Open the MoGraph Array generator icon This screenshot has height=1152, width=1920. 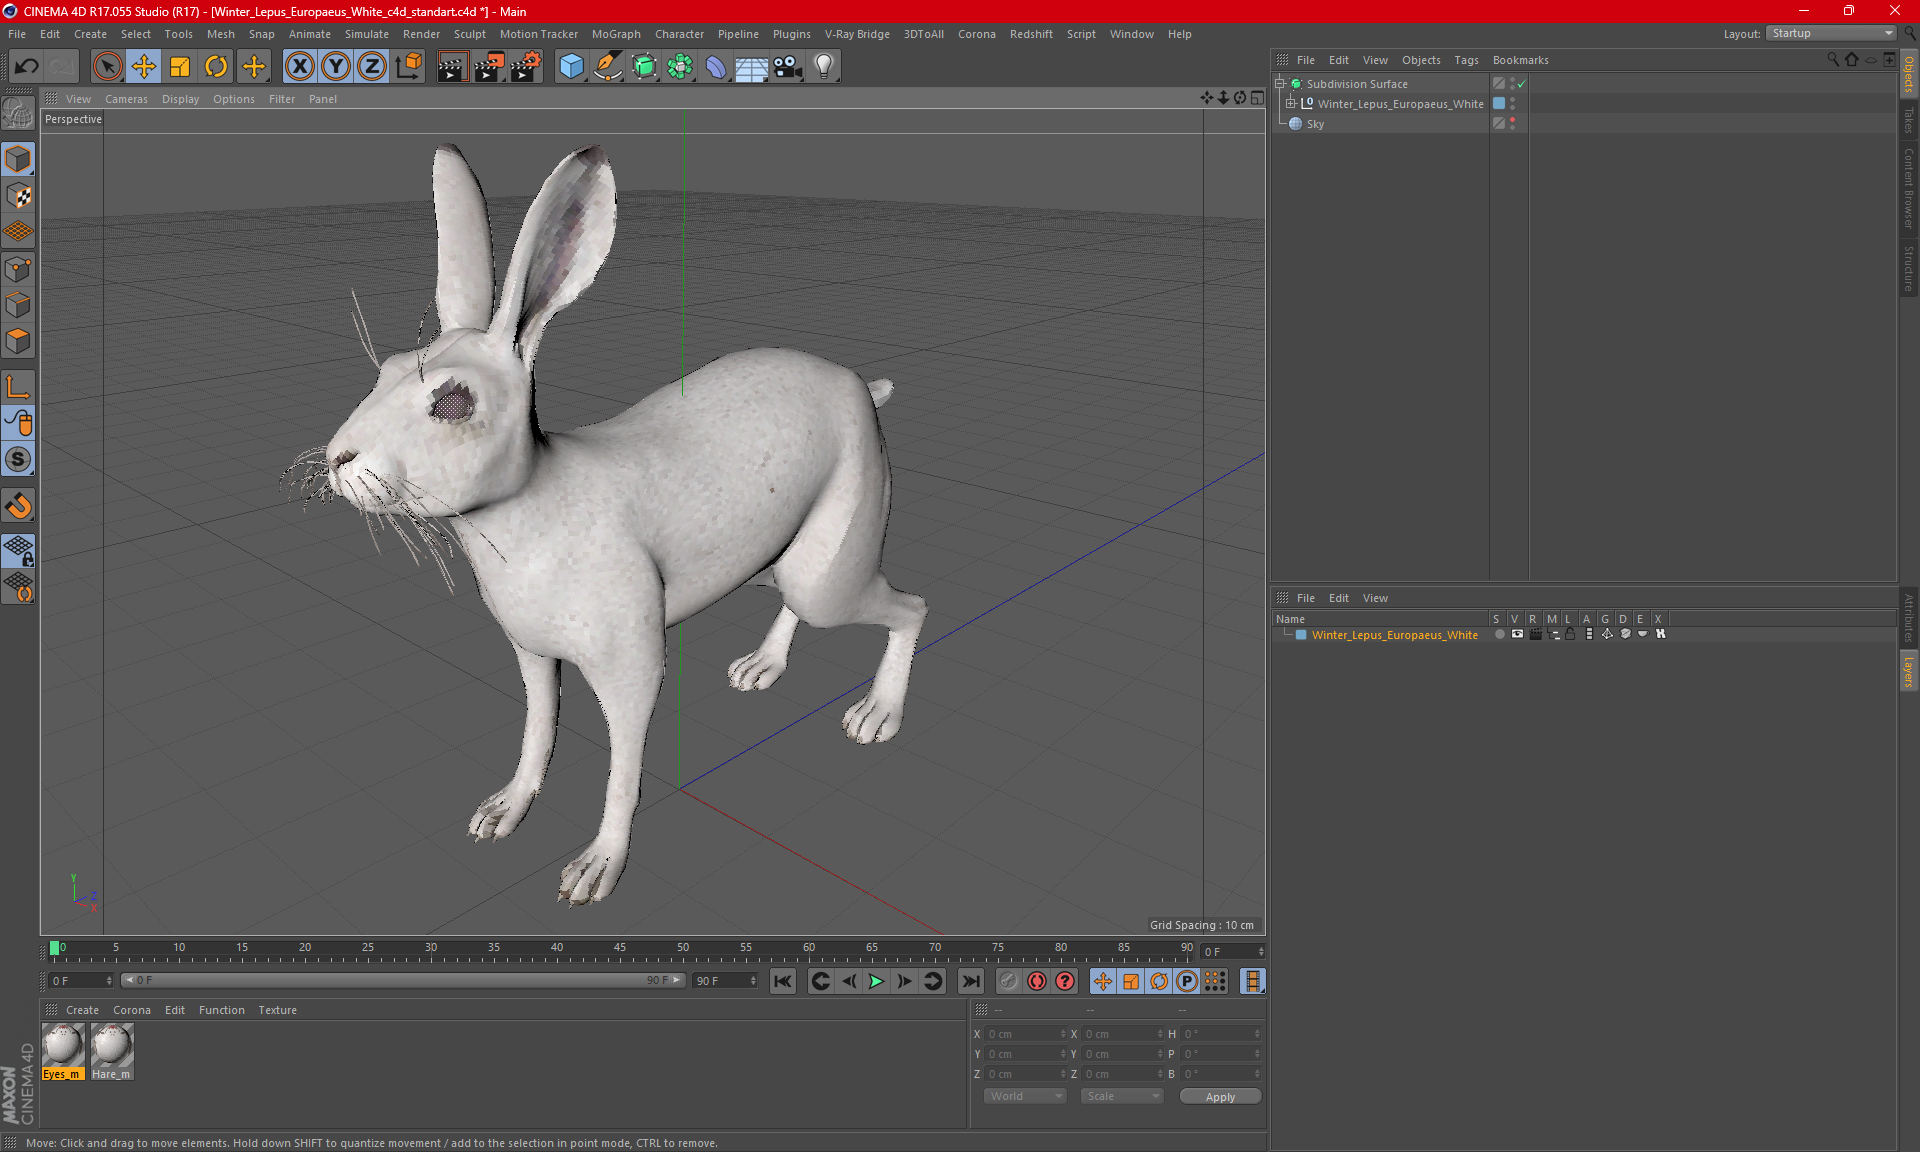tap(680, 67)
